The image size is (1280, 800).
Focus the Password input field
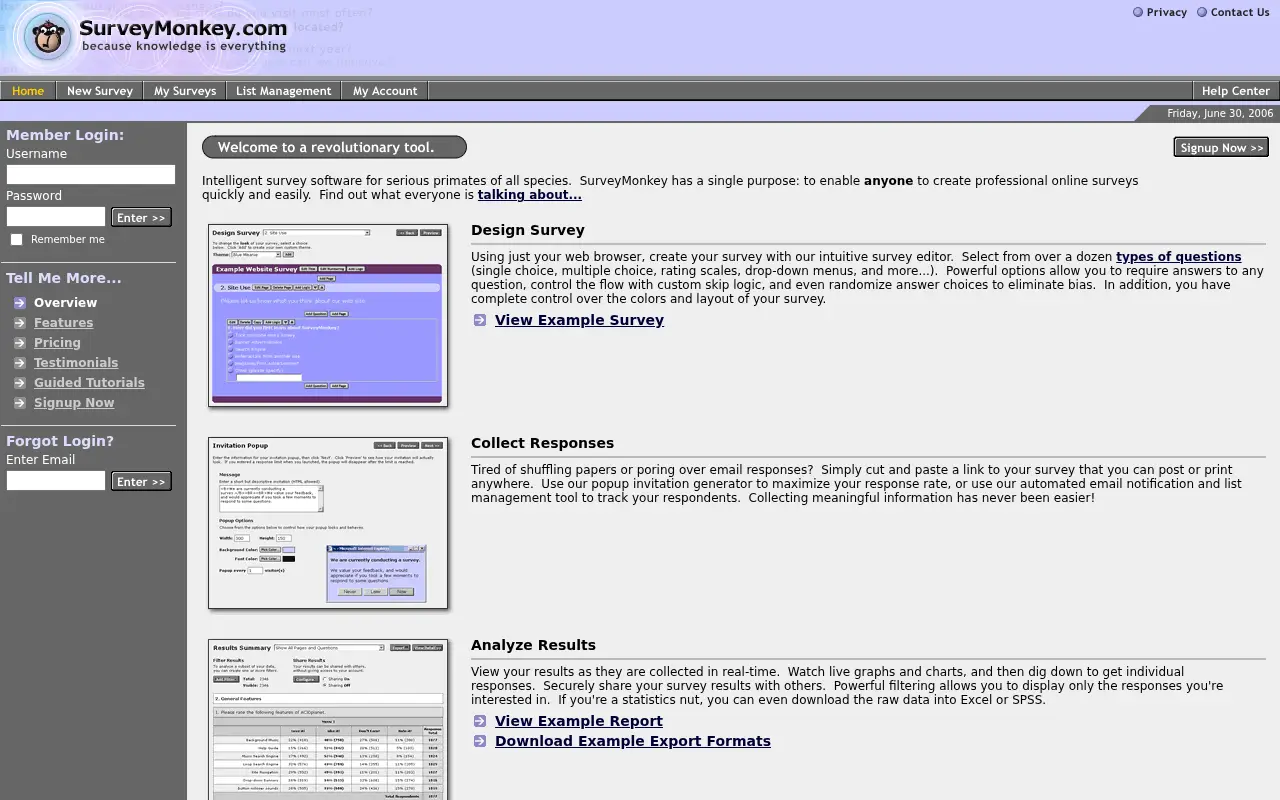point(56,217)
